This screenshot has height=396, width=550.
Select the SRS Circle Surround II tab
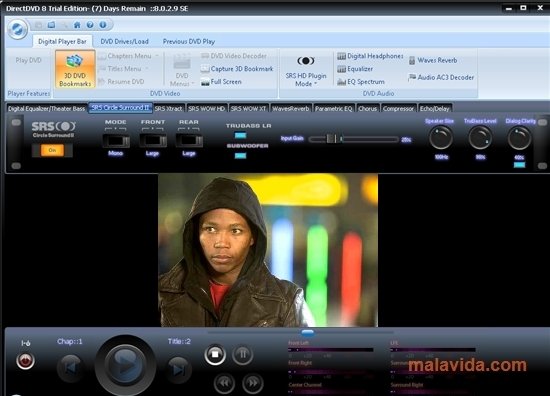coord(120,108)
